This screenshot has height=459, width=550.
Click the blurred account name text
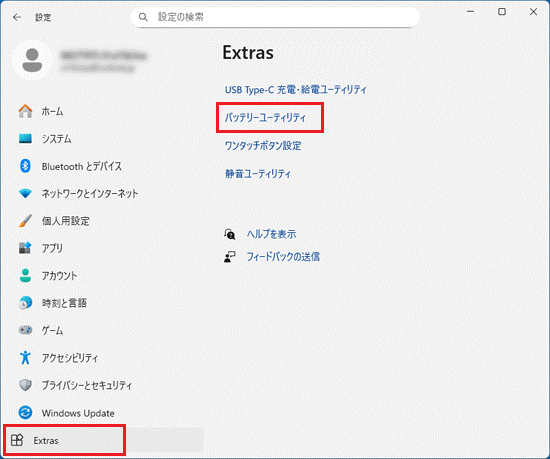click(x=103, y=56)
